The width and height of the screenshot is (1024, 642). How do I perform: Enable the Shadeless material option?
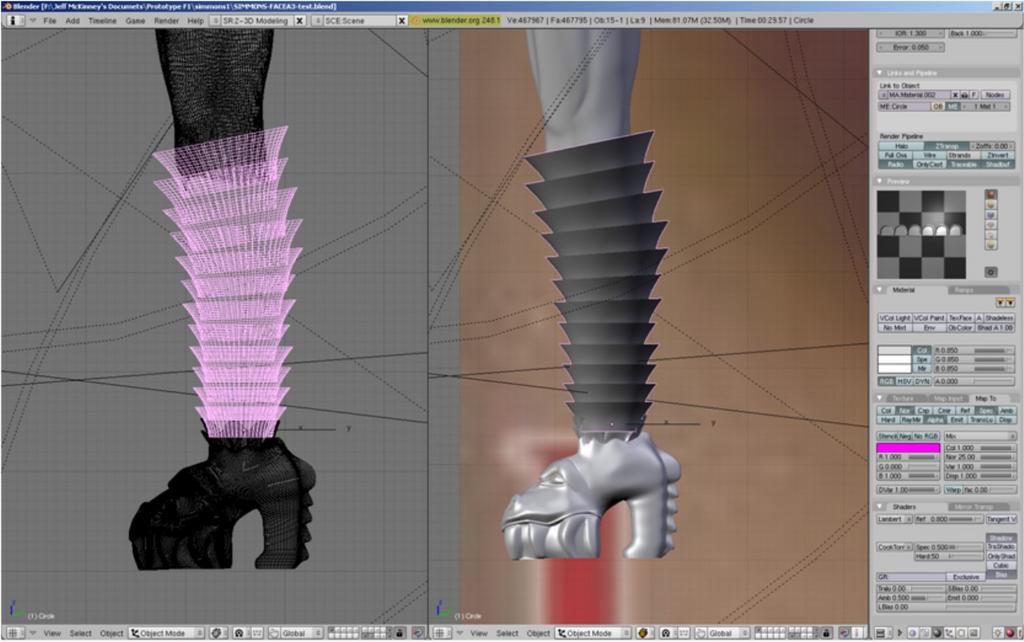click(999, 318)
